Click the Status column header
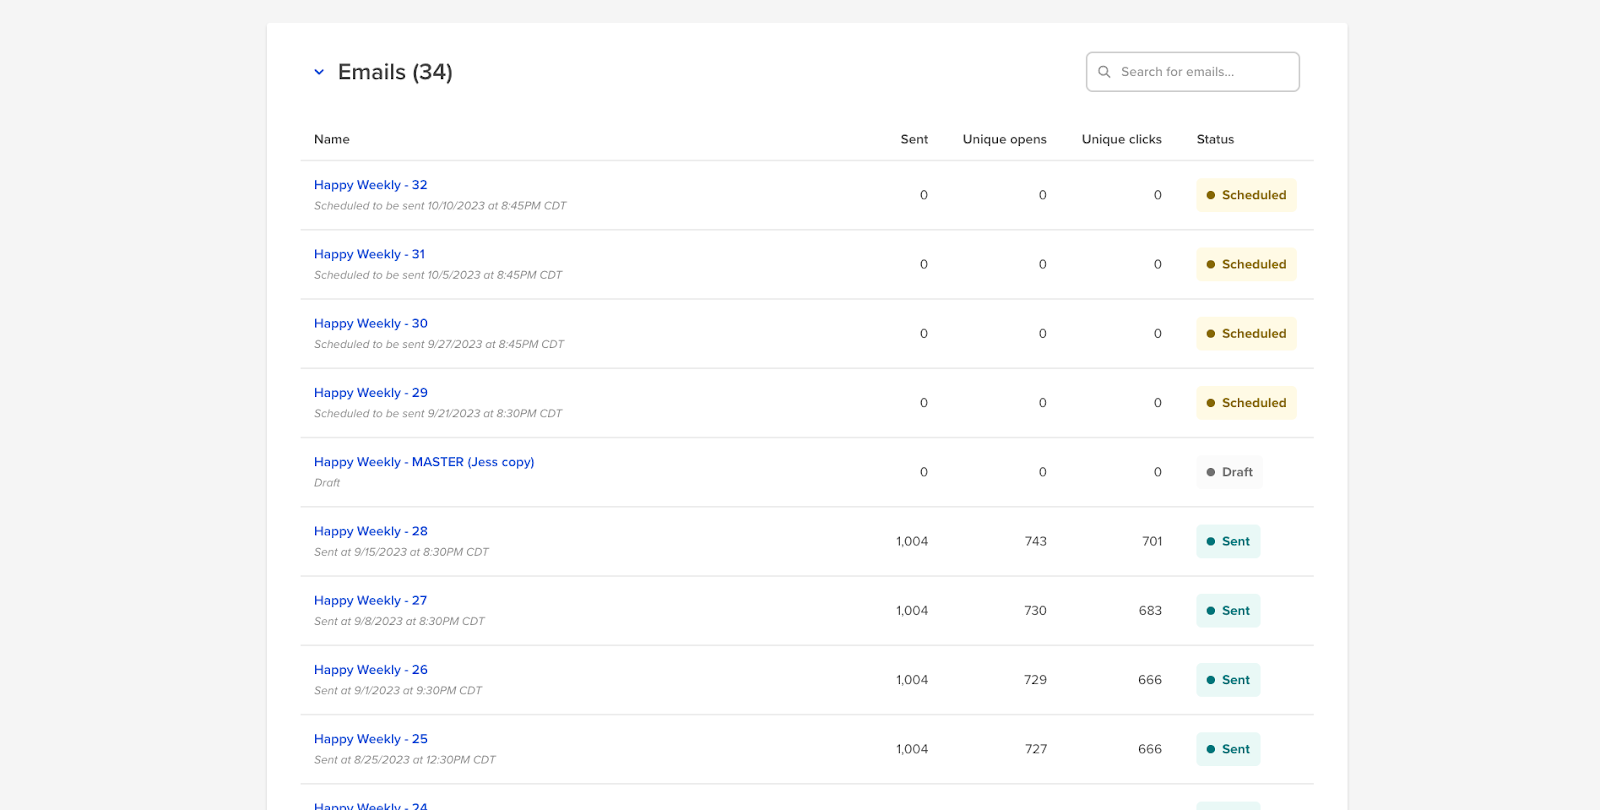This screenshot has width=1600, height=810. pos(1215,139)
